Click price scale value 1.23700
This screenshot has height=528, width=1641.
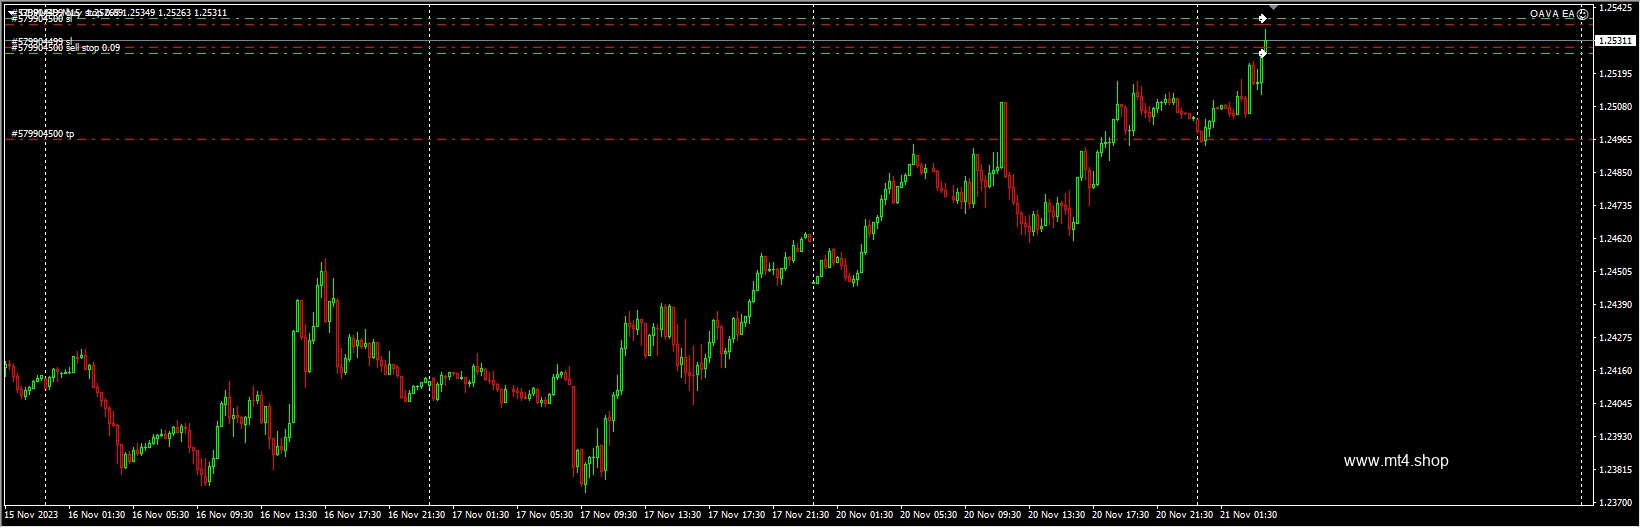point(1616,503)
